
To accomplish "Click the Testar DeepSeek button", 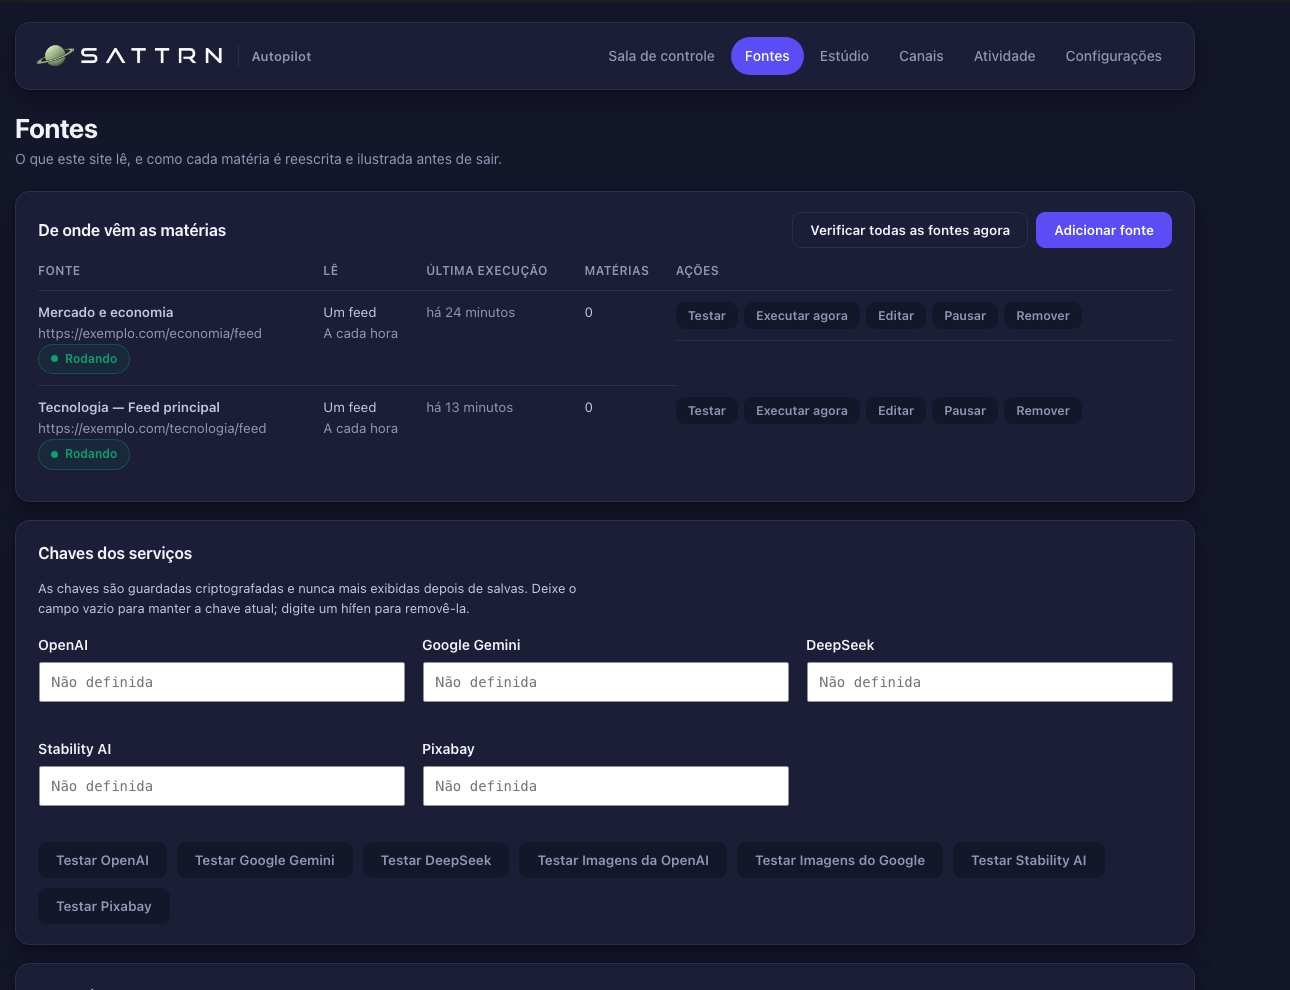I will click(436, 860).
